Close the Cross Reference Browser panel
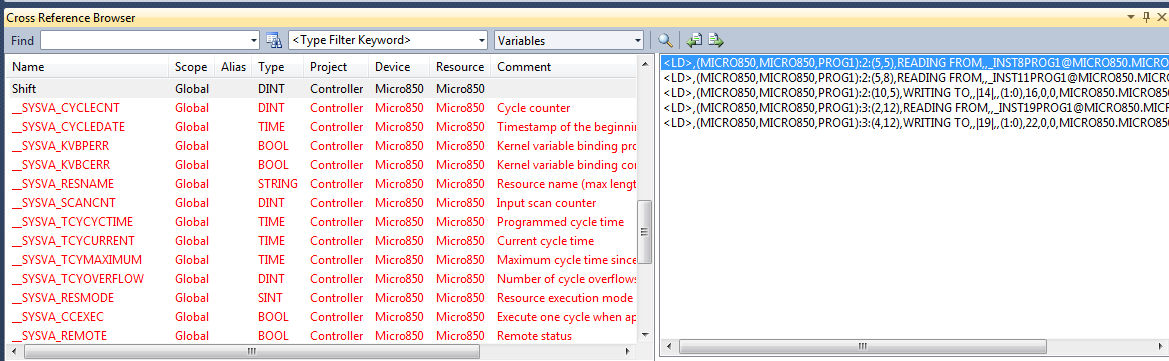1169x361 pixels. [x=1161, y=16]
